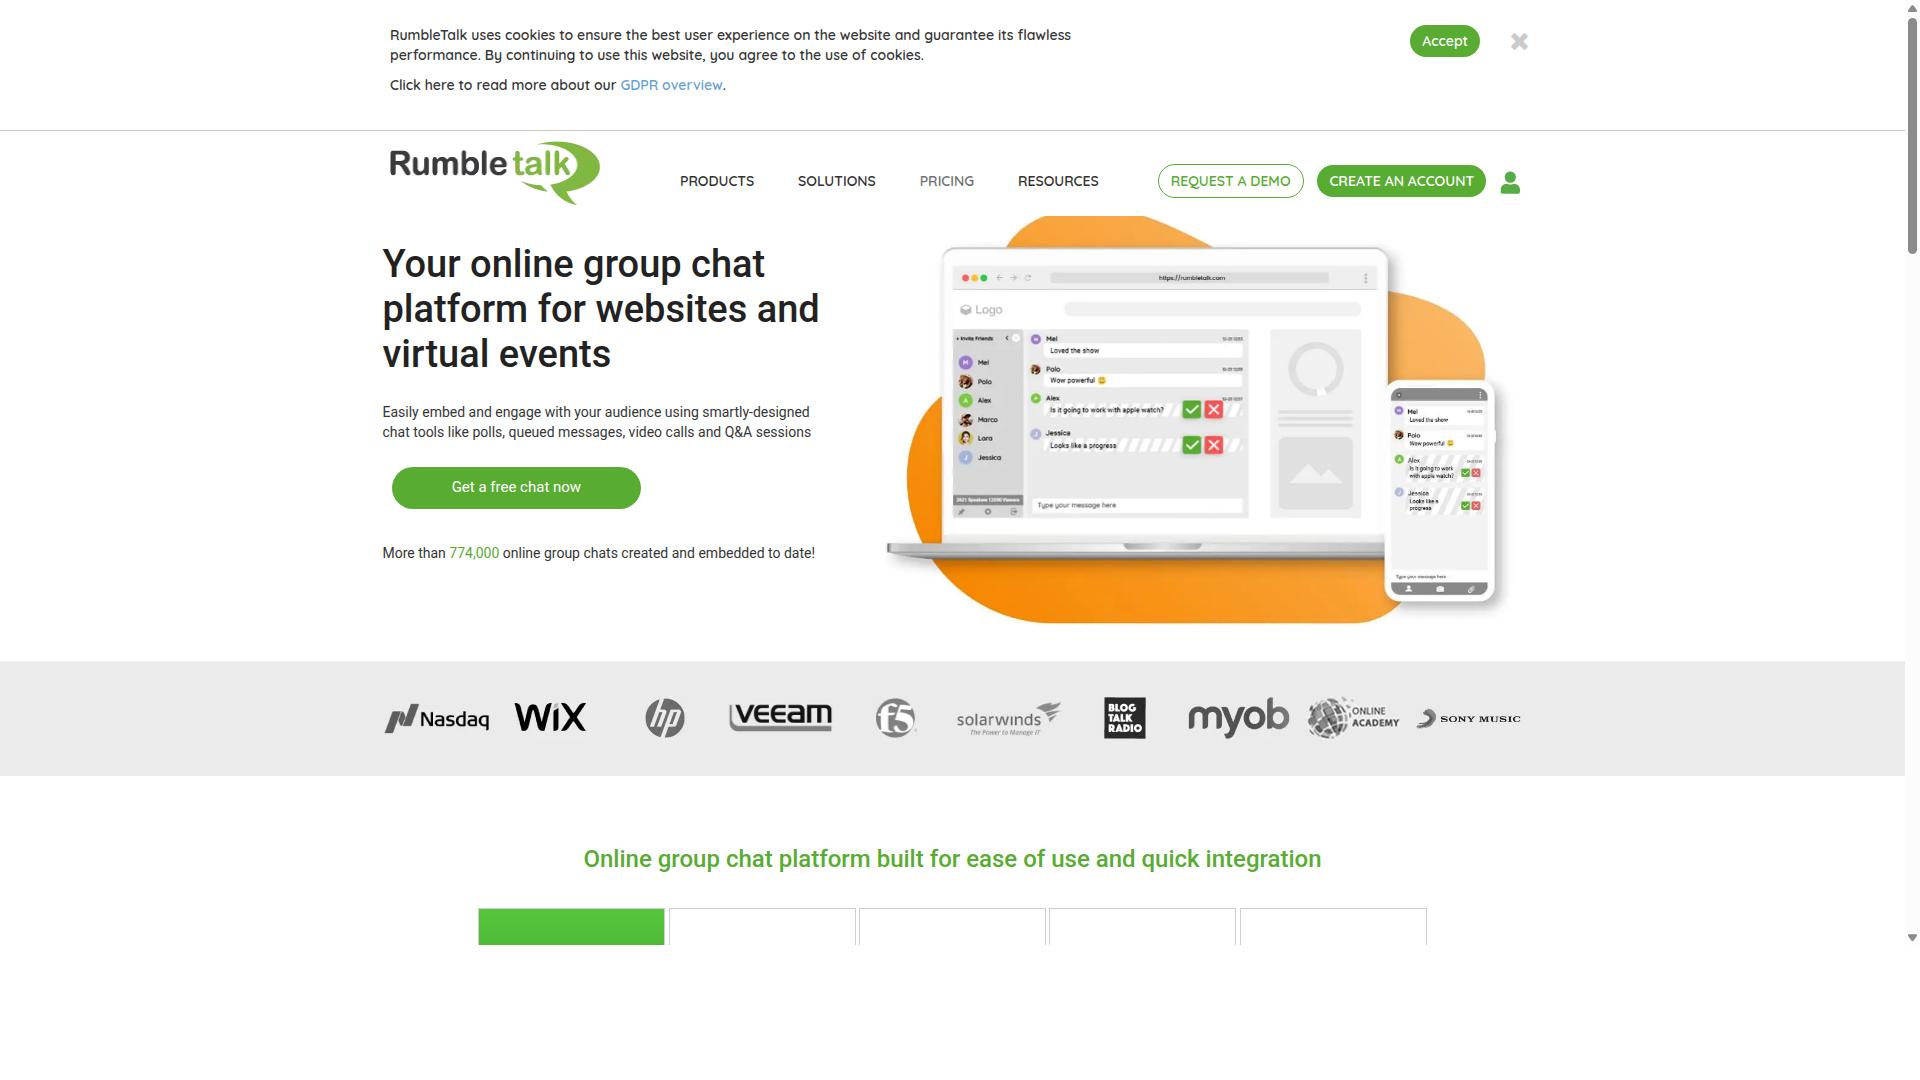Image resolution: width=1920 pixels, height=1080 pixels.
Task: Click the phone chat mockup image
Action: click(x=1440, y=491)
